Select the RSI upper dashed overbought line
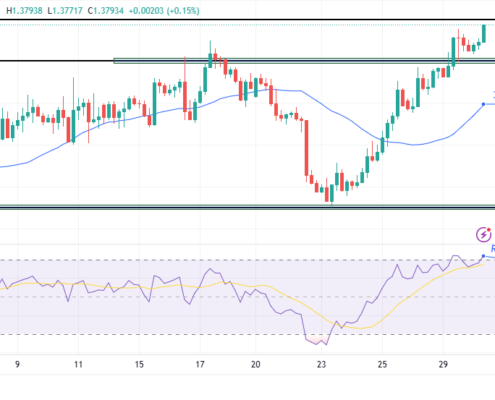This screenshot has height=400, width=495. pos(247,260)
